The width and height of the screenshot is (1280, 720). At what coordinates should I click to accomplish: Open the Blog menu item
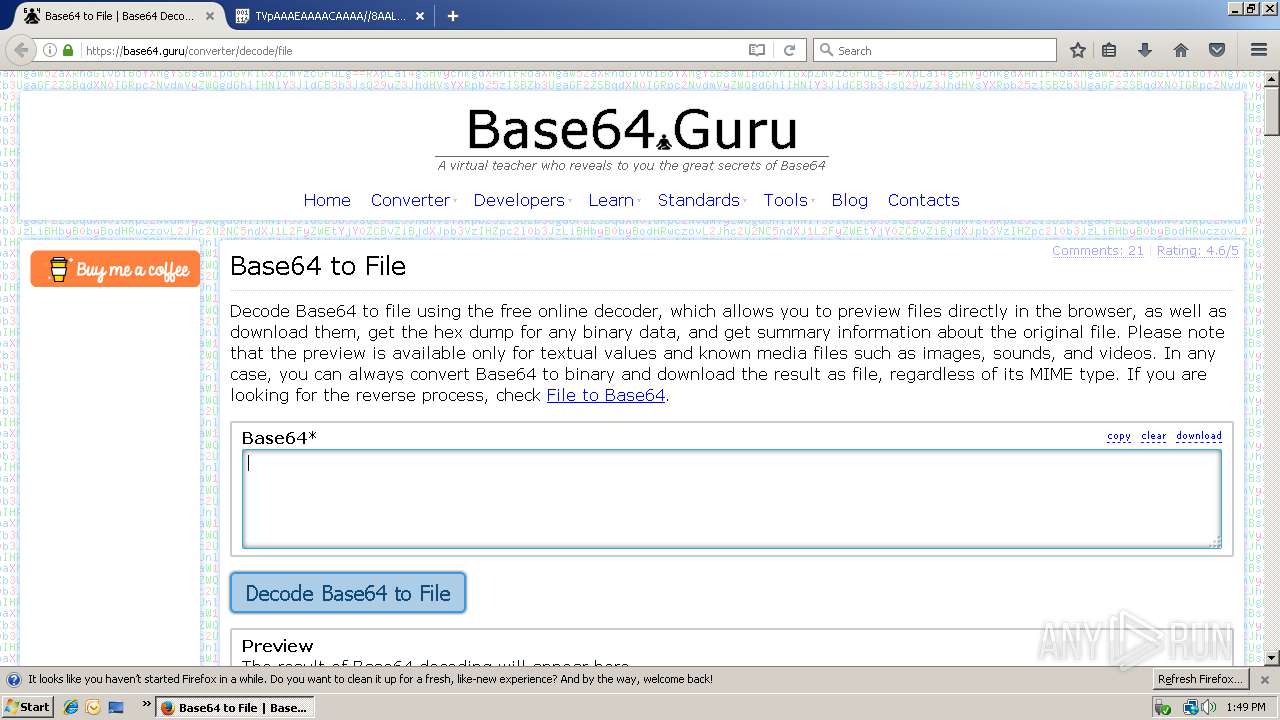pyautogui.click(x=850, y=200)
